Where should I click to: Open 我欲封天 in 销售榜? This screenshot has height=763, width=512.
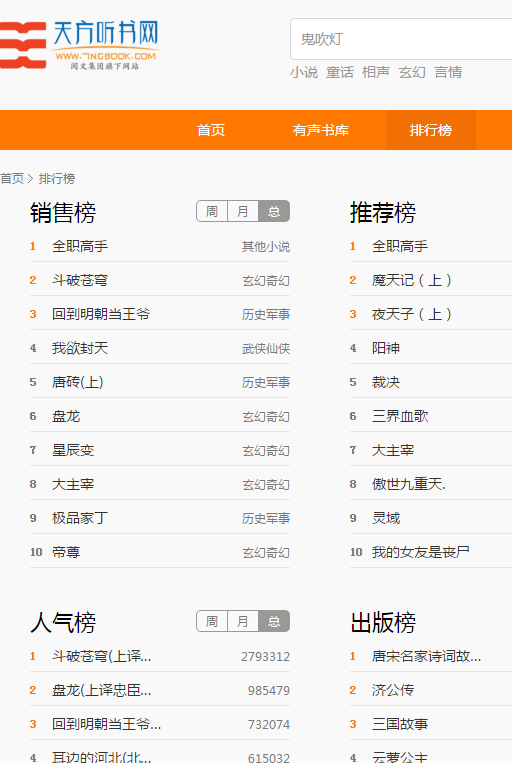click(80, 348)
